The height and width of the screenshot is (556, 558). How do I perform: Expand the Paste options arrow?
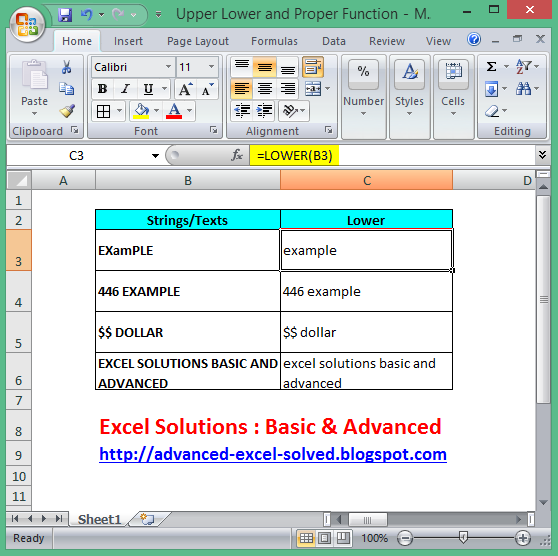[34, 114]
